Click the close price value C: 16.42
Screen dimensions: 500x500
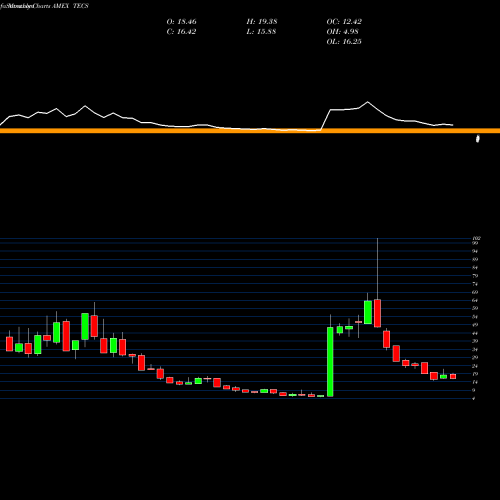click(181, 32)
